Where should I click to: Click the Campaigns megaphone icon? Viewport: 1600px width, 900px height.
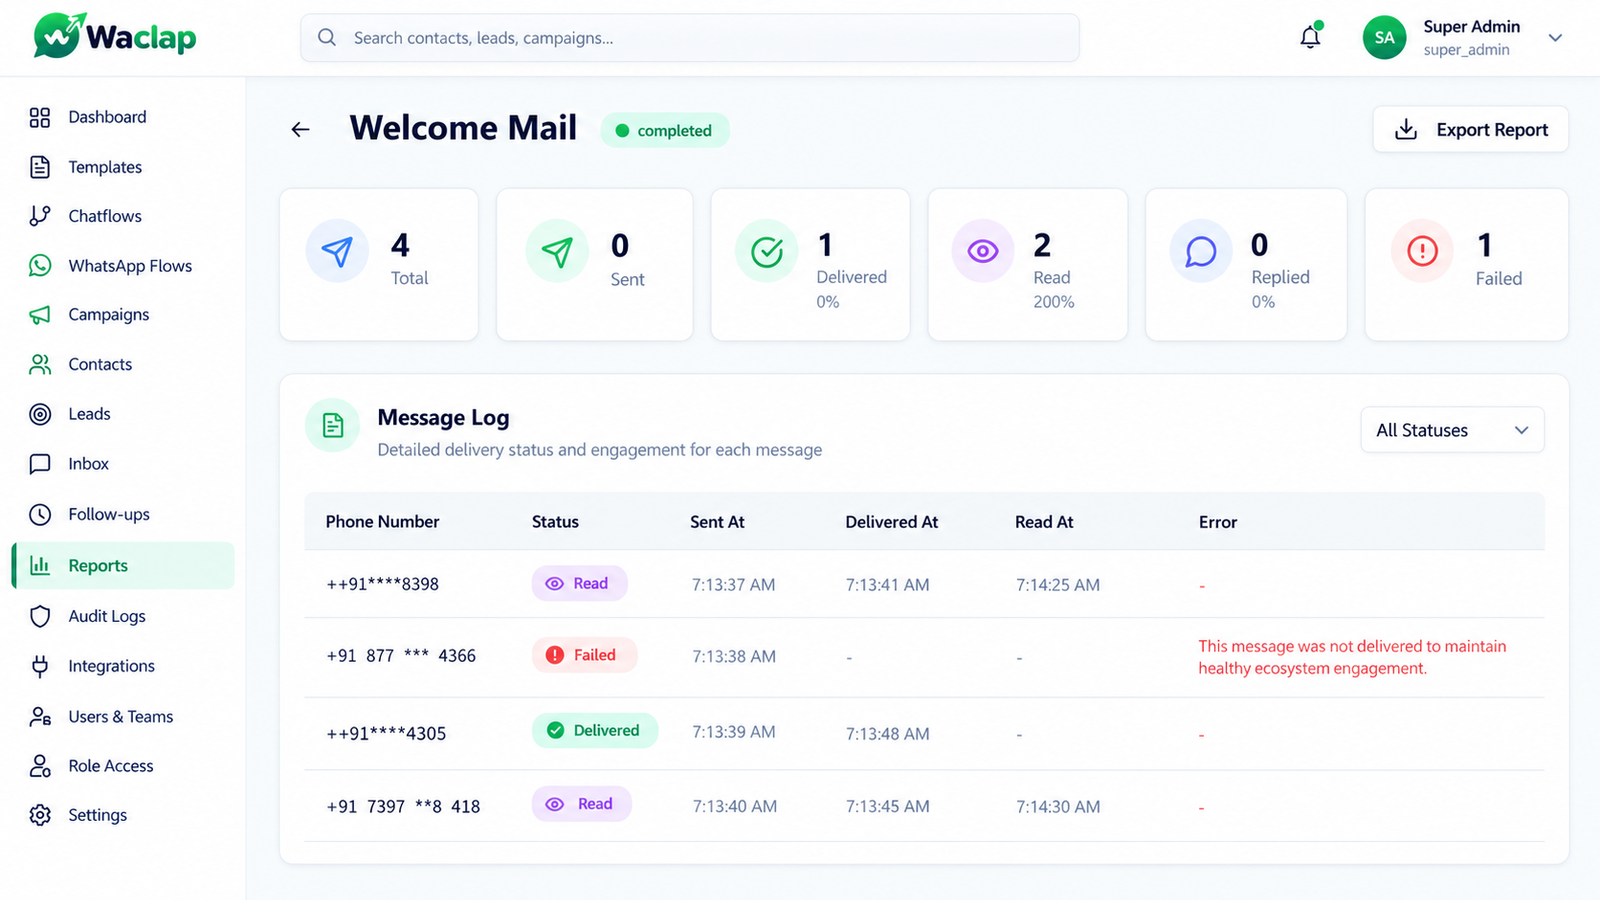coord(40,315)
